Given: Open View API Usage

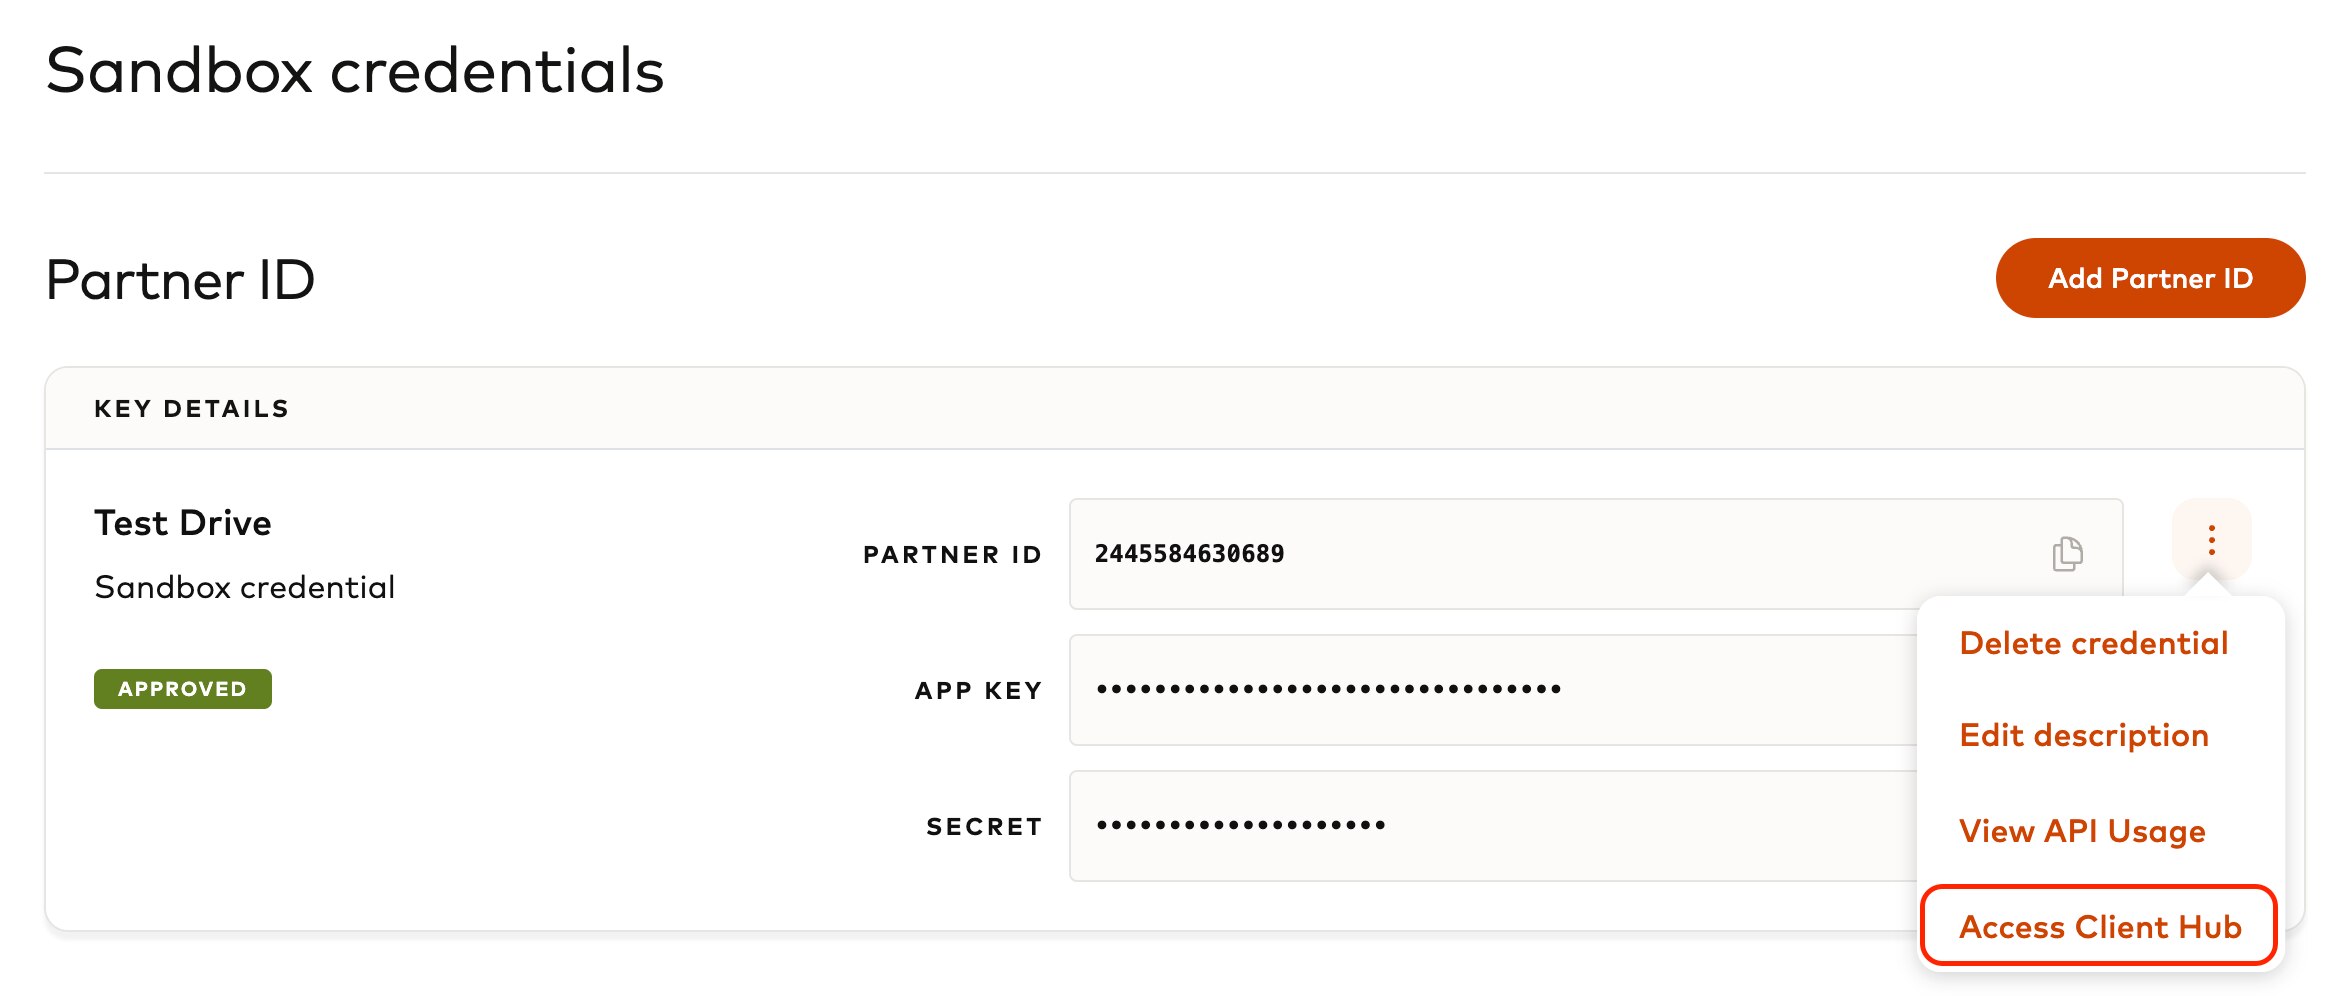Looking at the screenshot, I should tap(2081, 831).
